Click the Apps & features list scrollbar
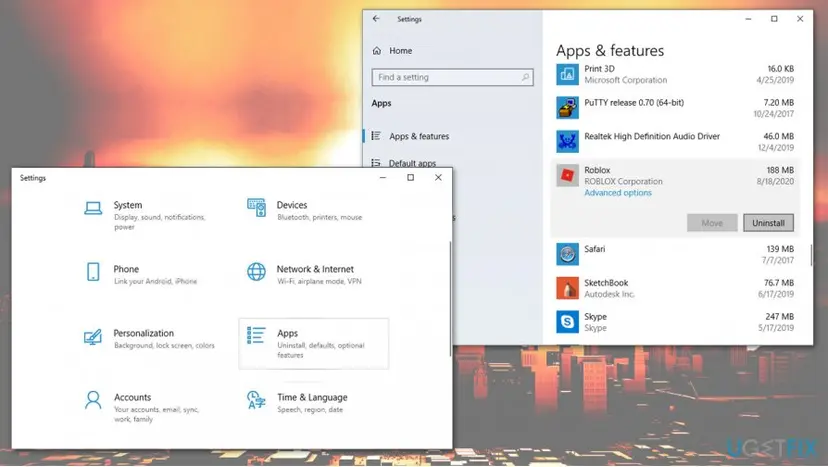 click(812, 255)
